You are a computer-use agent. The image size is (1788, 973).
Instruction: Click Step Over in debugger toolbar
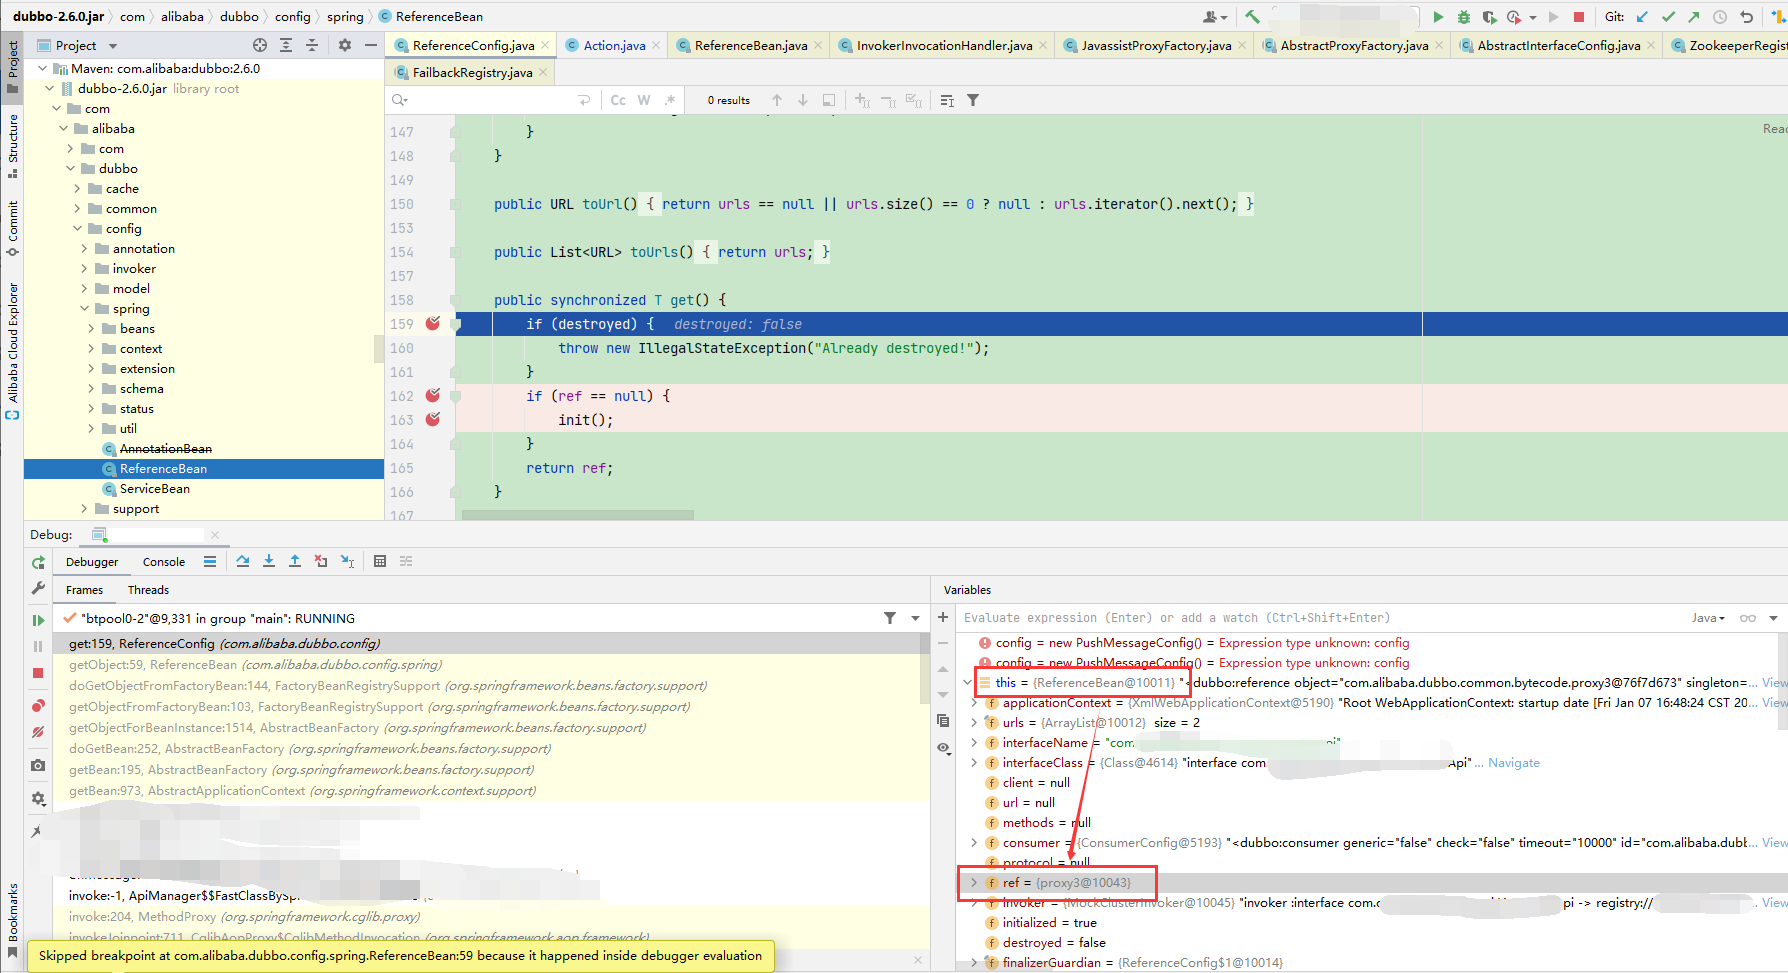tap(243, 562)
